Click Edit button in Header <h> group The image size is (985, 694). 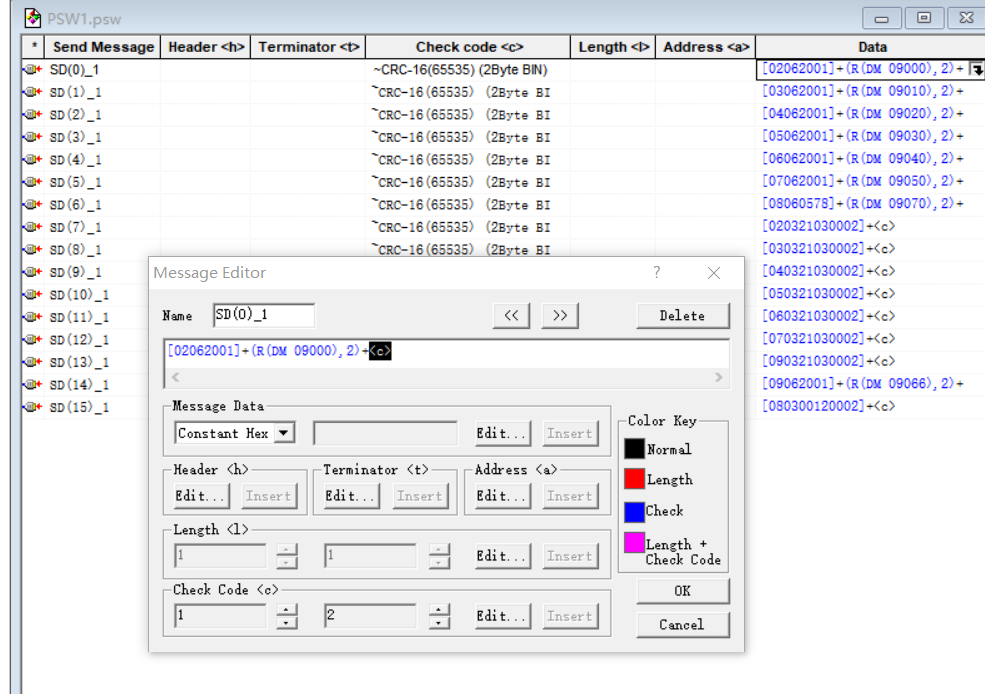pyautogui.click(x=201, y=496)
